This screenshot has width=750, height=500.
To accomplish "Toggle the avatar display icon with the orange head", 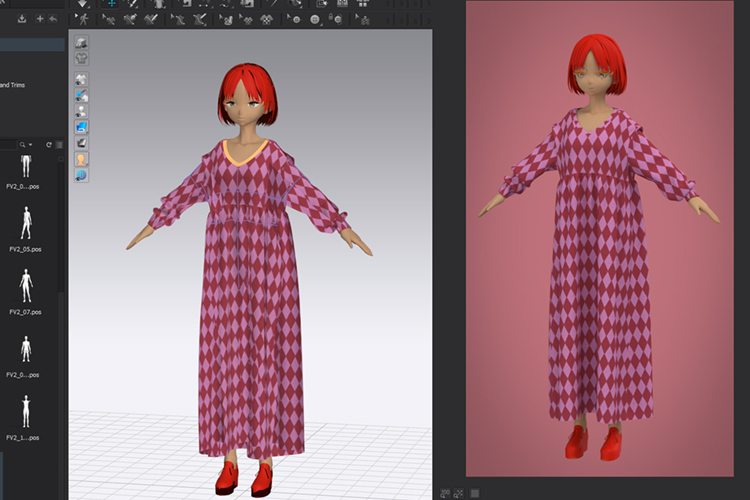I will pyautogui.click(x=81, y=158).
